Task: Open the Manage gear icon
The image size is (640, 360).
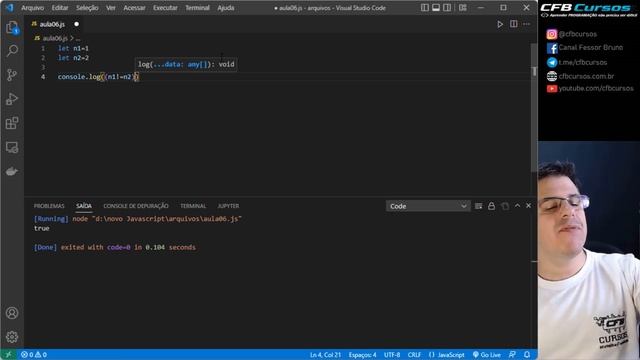Action: (x=12, y=337)
